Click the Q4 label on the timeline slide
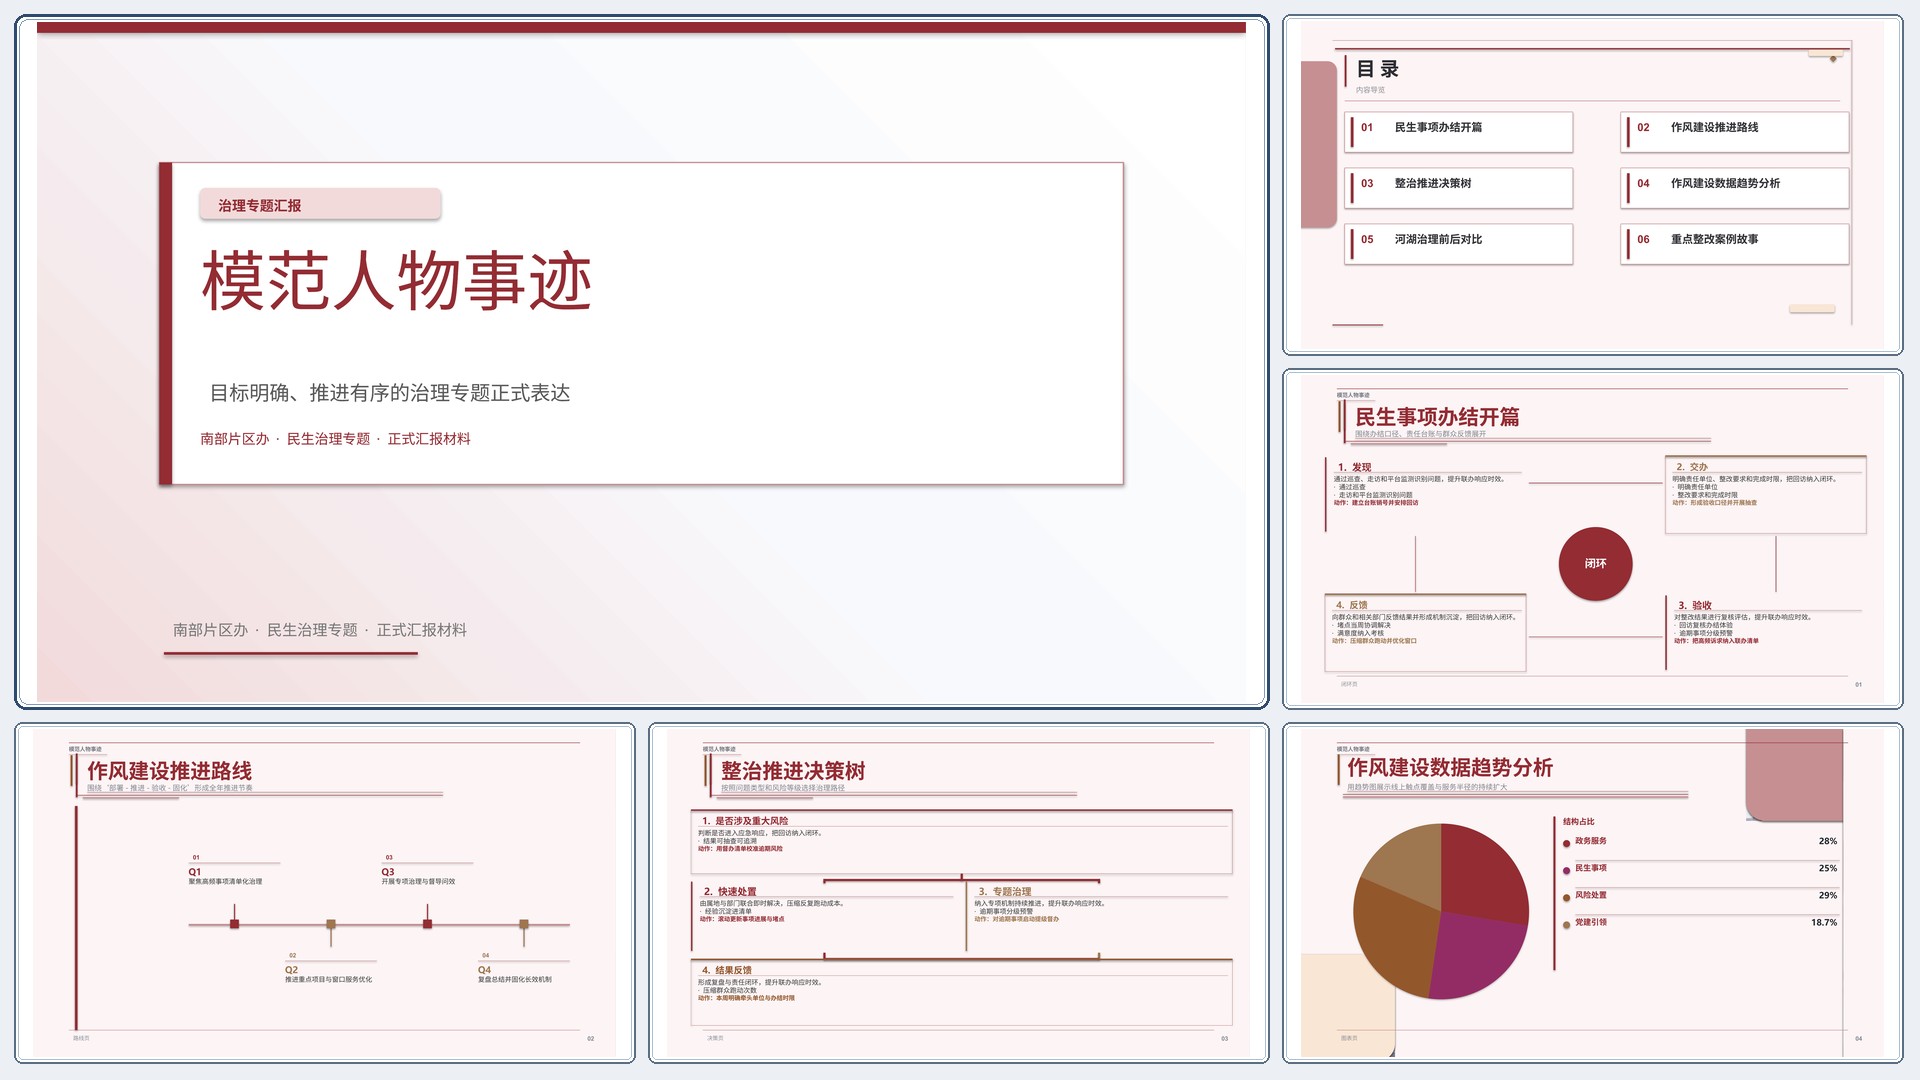This screenshot has width=1920, height=1080. coord(484,970)
